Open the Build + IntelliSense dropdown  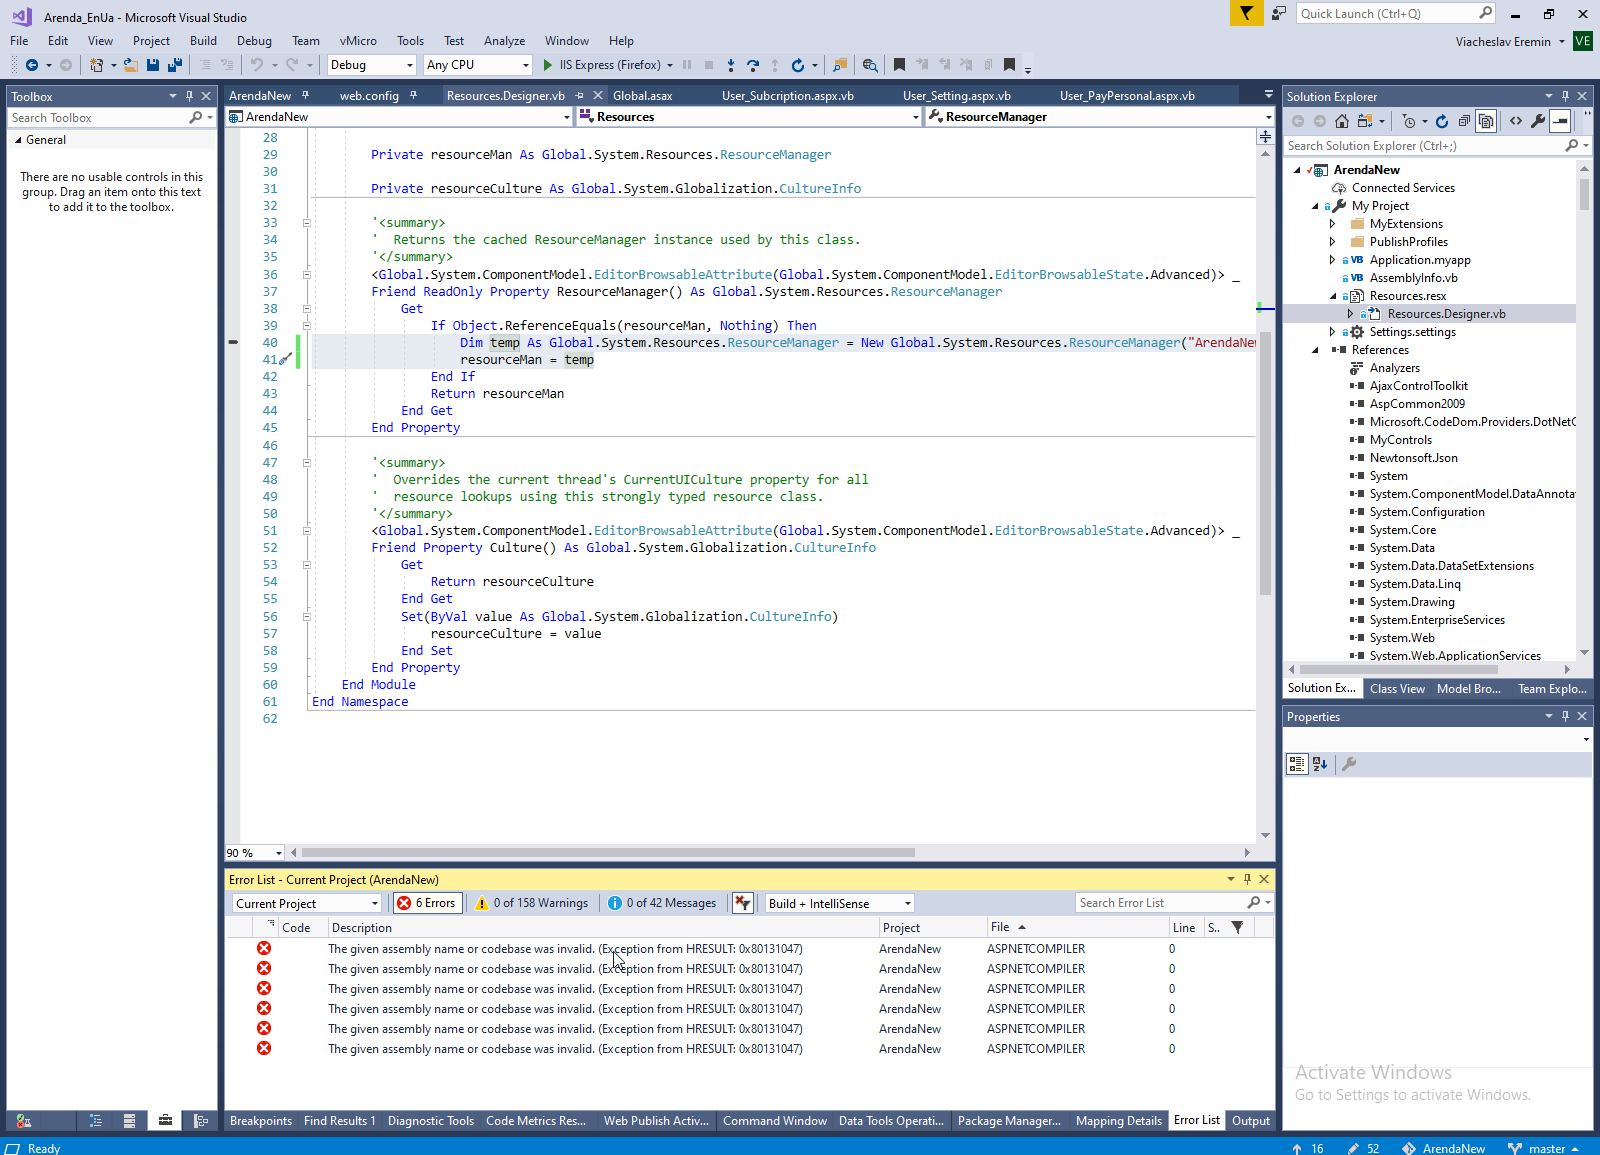(x=840, y=903)
